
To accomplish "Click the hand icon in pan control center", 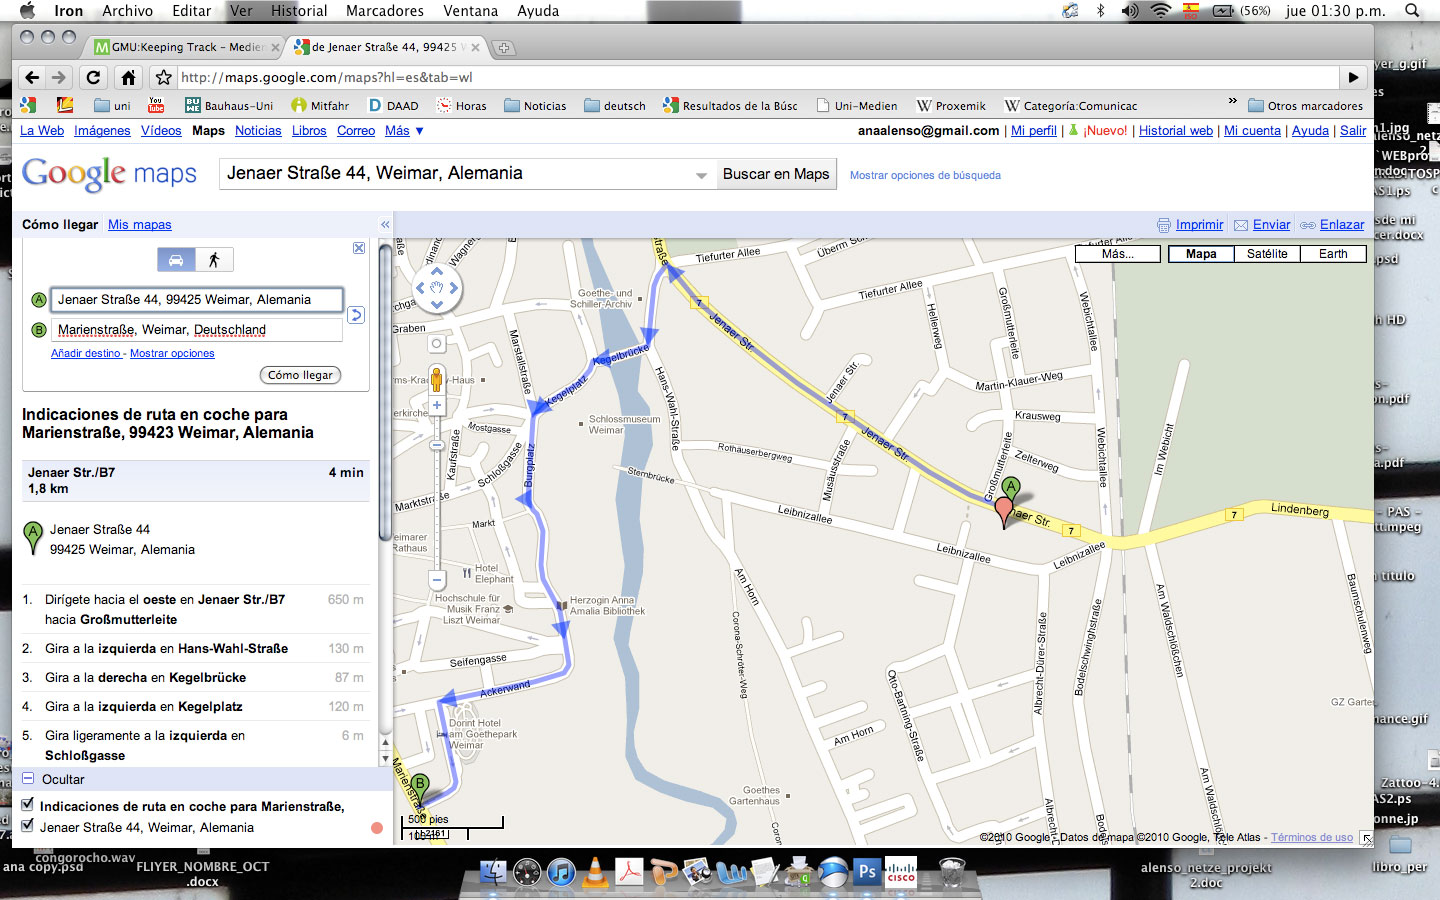I will point(436,288).
